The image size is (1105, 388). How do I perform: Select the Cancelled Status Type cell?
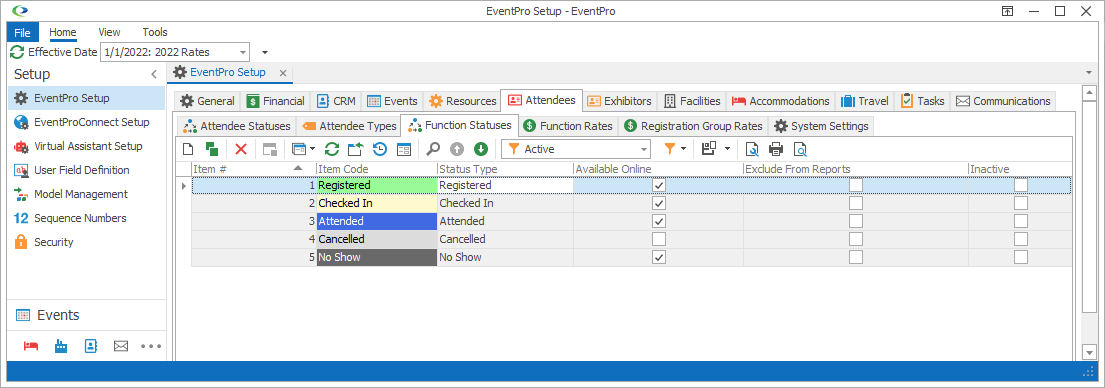point(505,239)
